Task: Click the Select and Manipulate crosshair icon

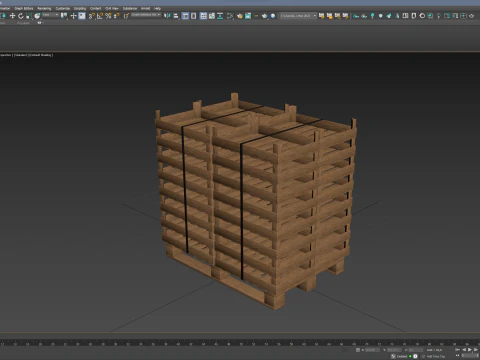Action: 73,16
